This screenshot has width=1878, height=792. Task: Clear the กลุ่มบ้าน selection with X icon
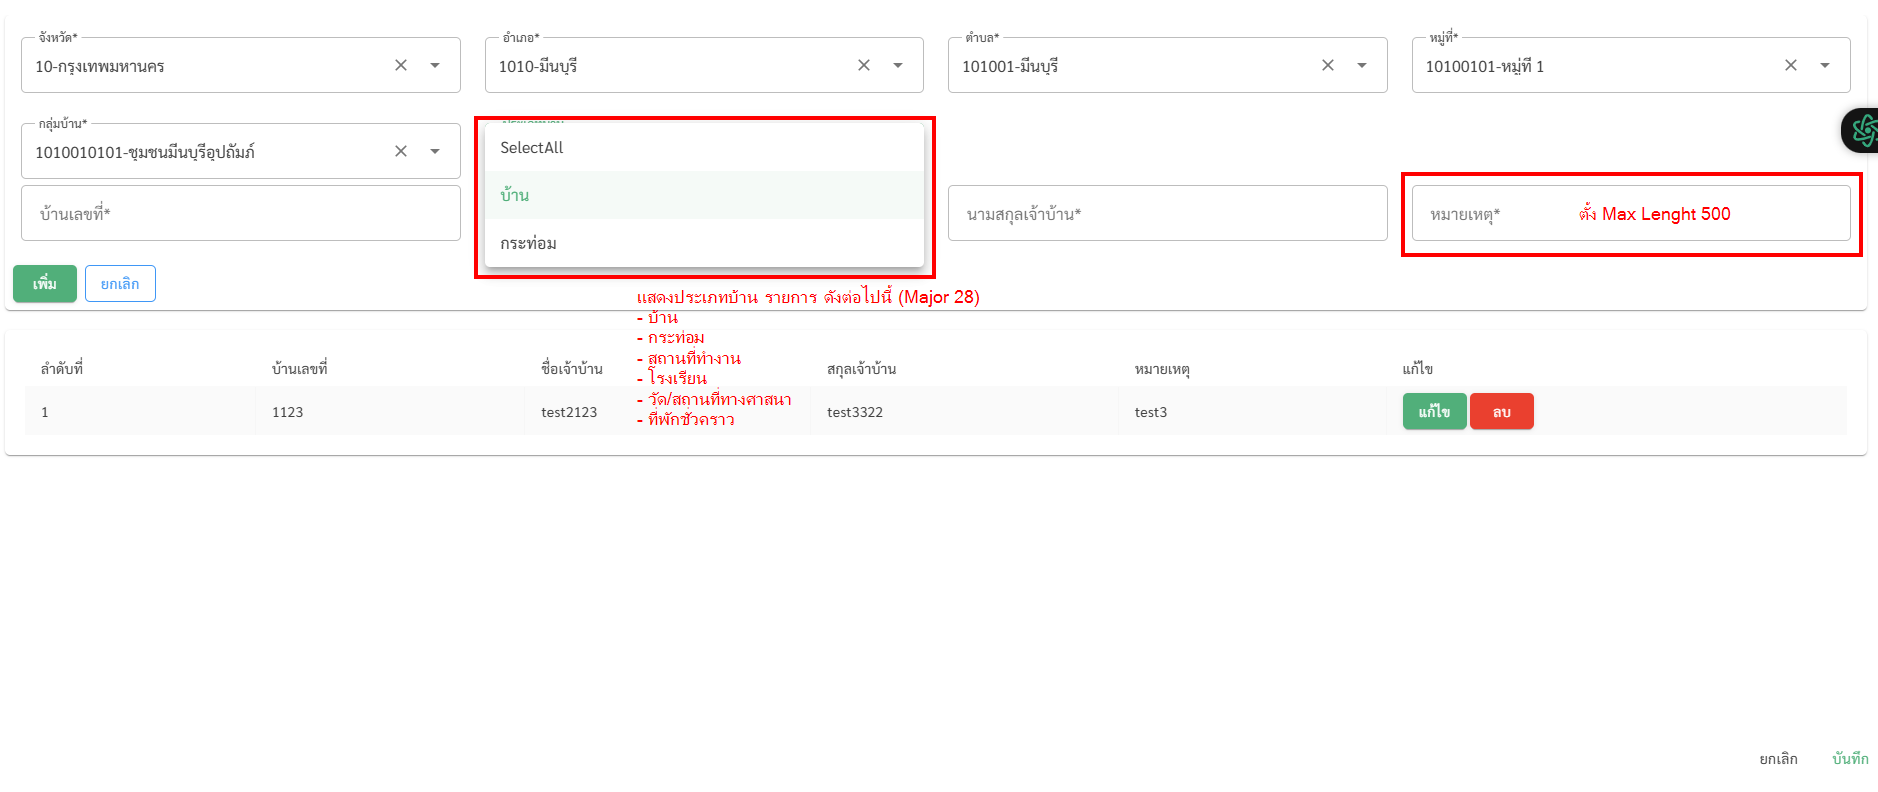(x=401, y=151)
